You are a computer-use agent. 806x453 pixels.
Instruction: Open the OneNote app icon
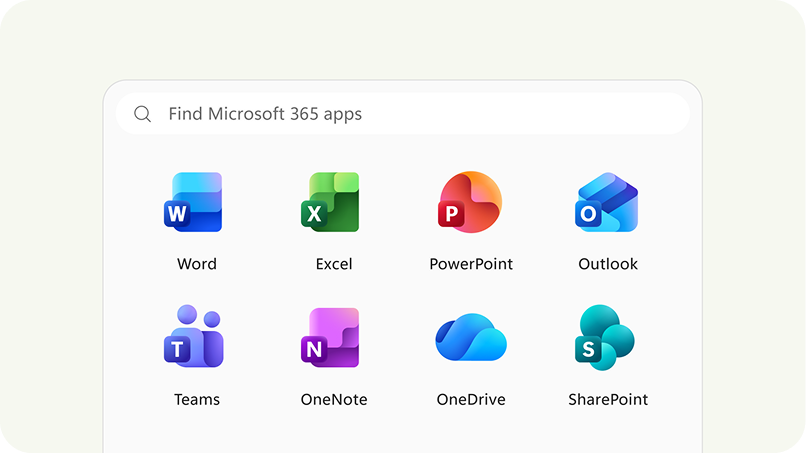coord(330,337)
